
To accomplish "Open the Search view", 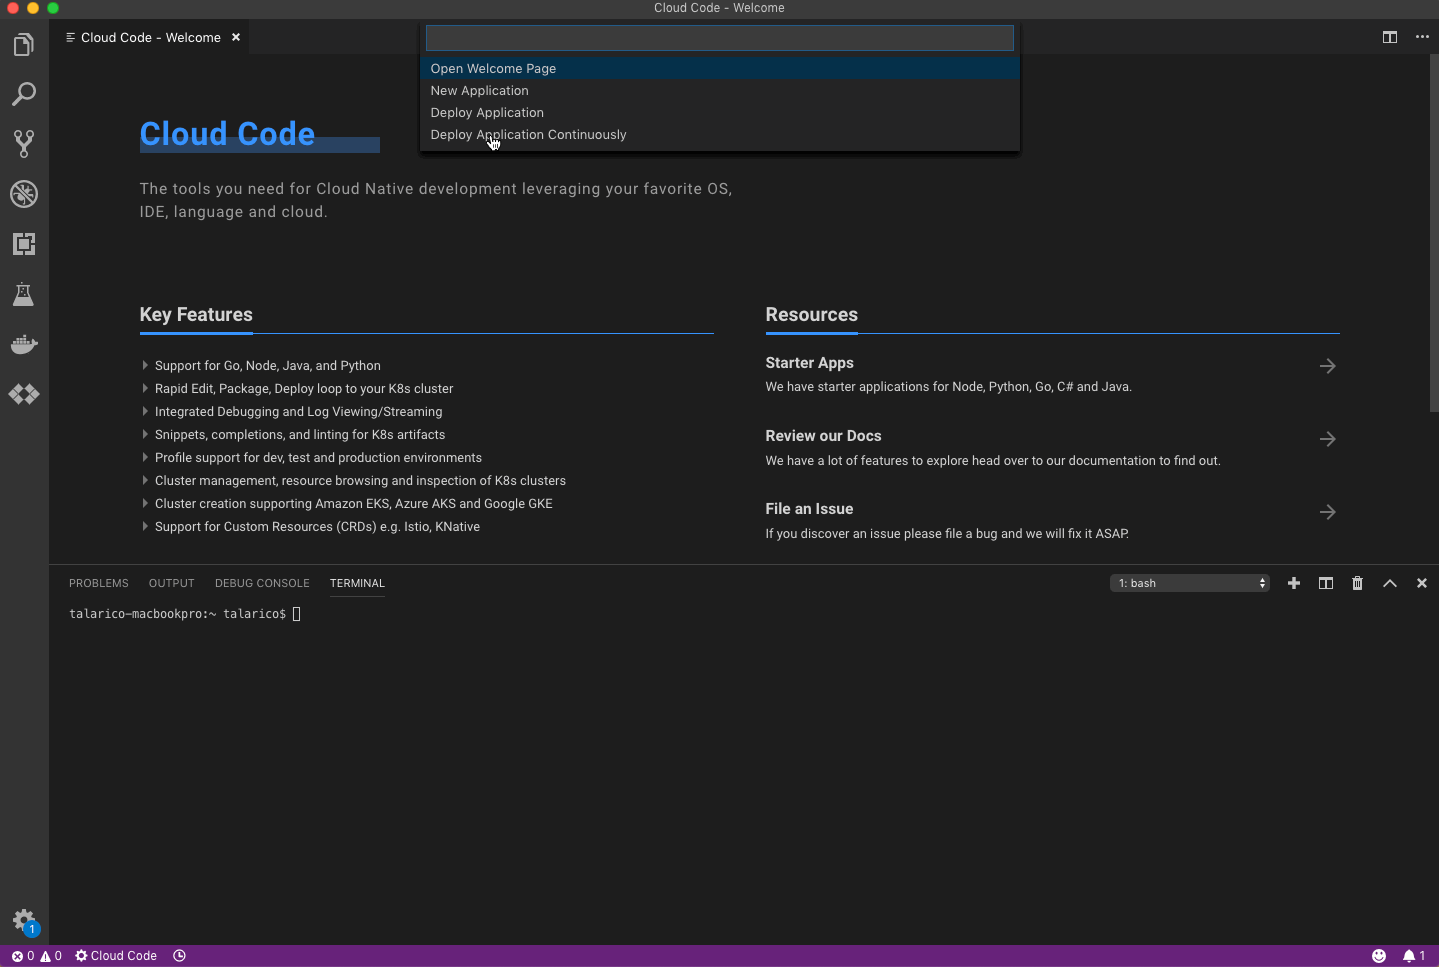I will pyautogui.click(x=23, y=94).
